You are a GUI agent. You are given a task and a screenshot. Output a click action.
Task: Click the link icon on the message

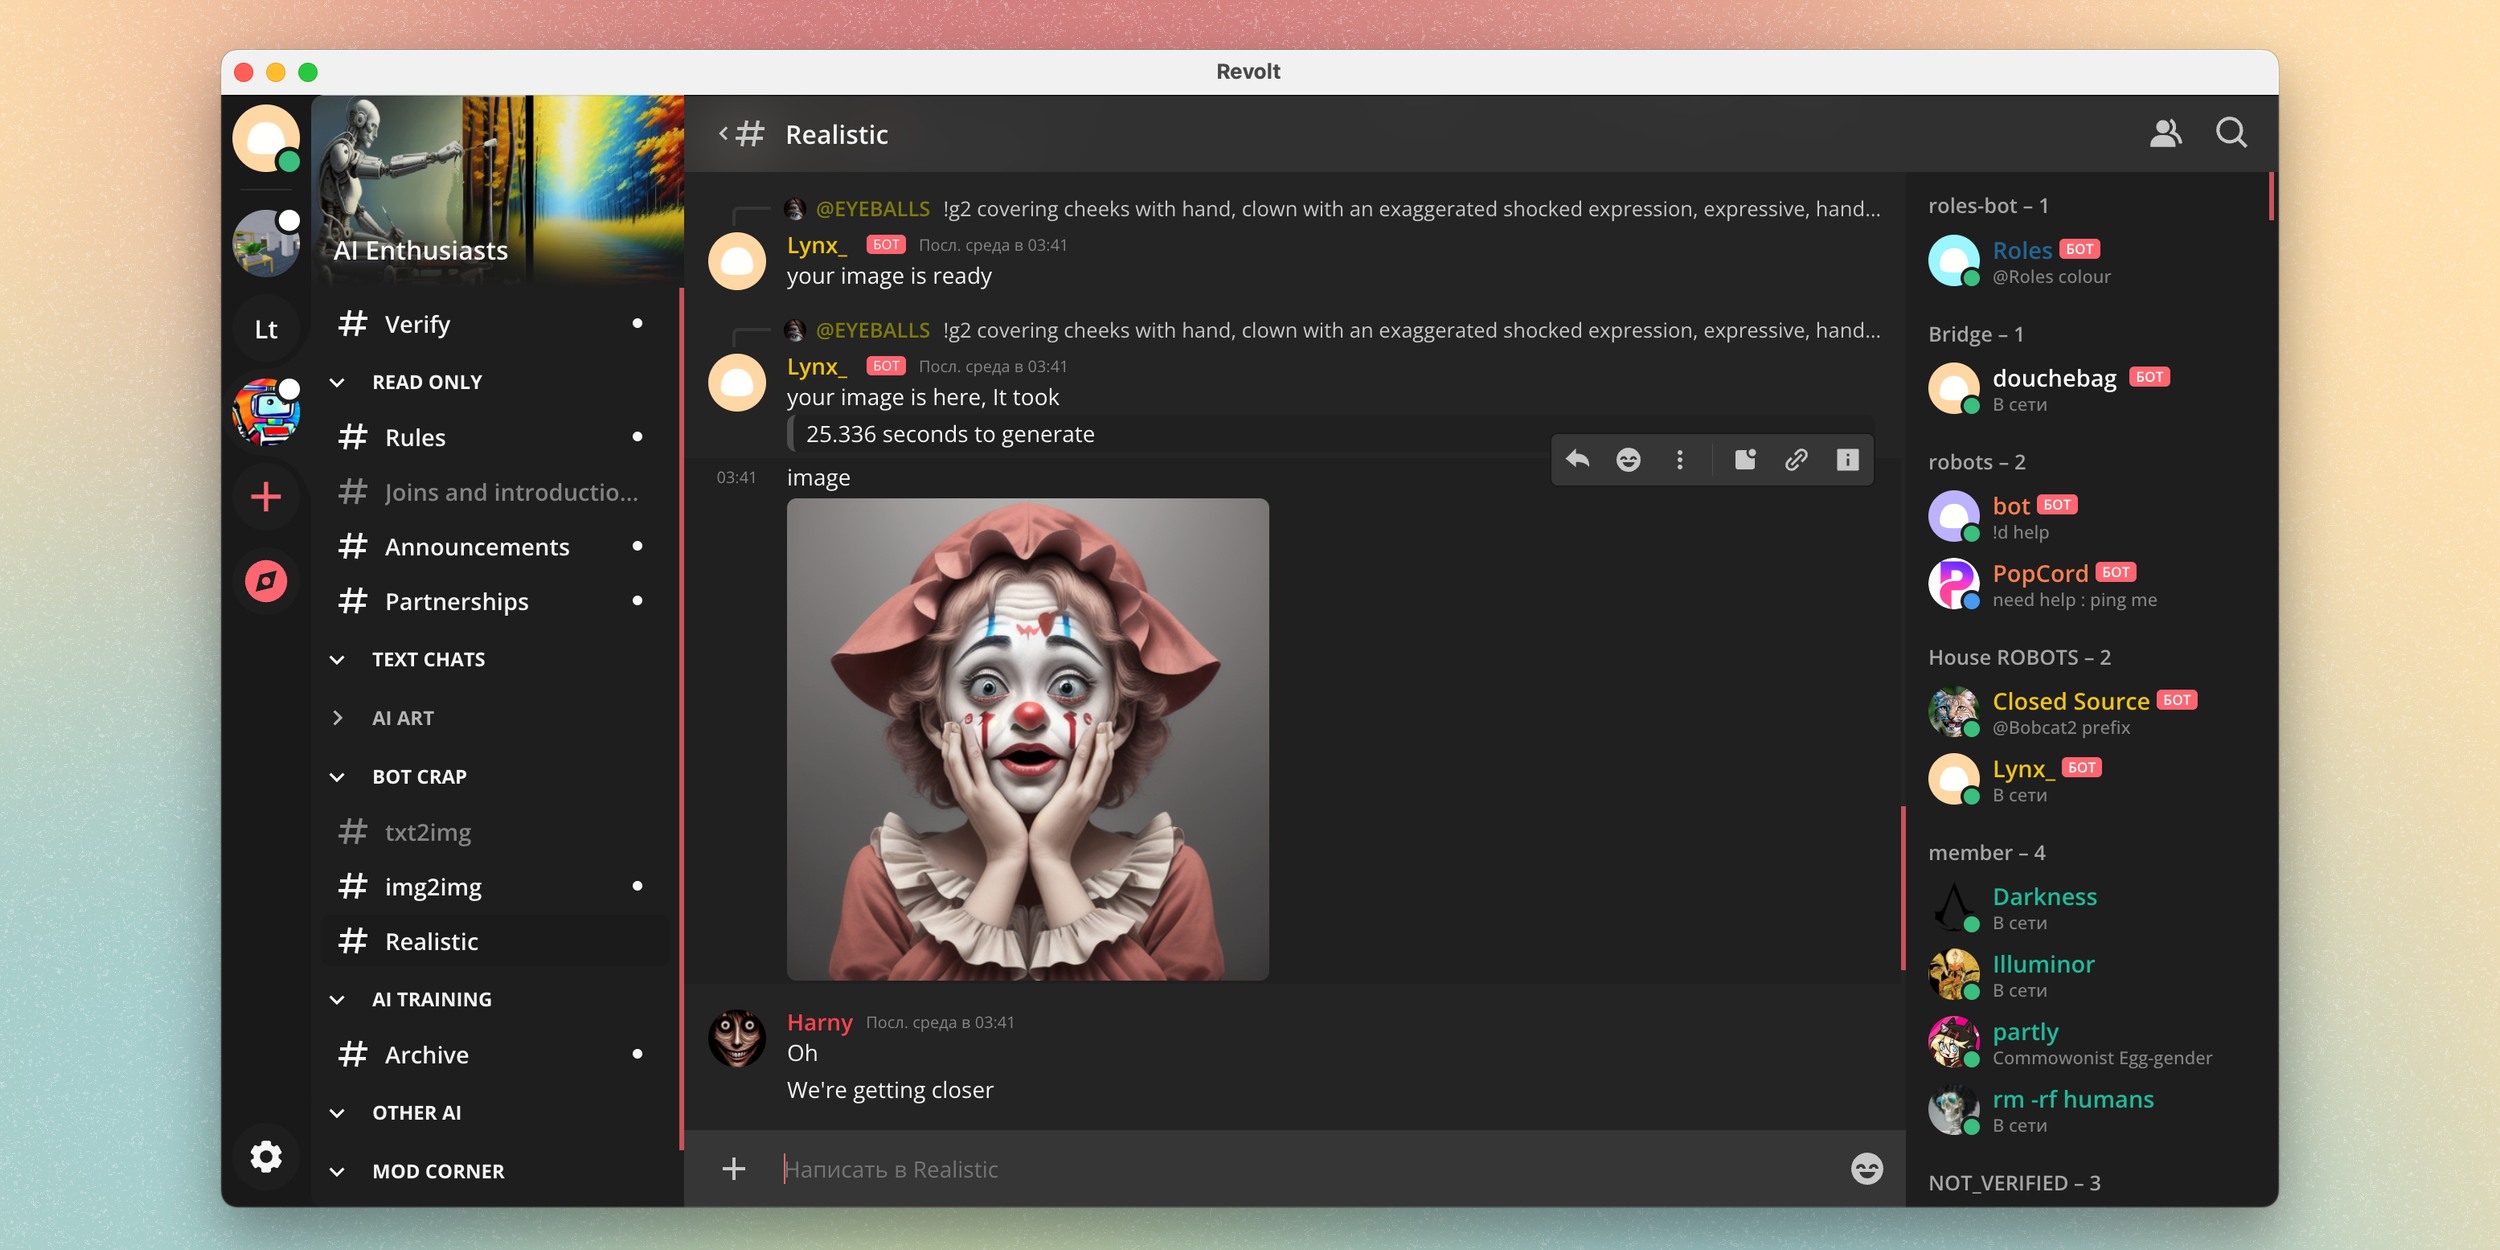coord(1797,462)
